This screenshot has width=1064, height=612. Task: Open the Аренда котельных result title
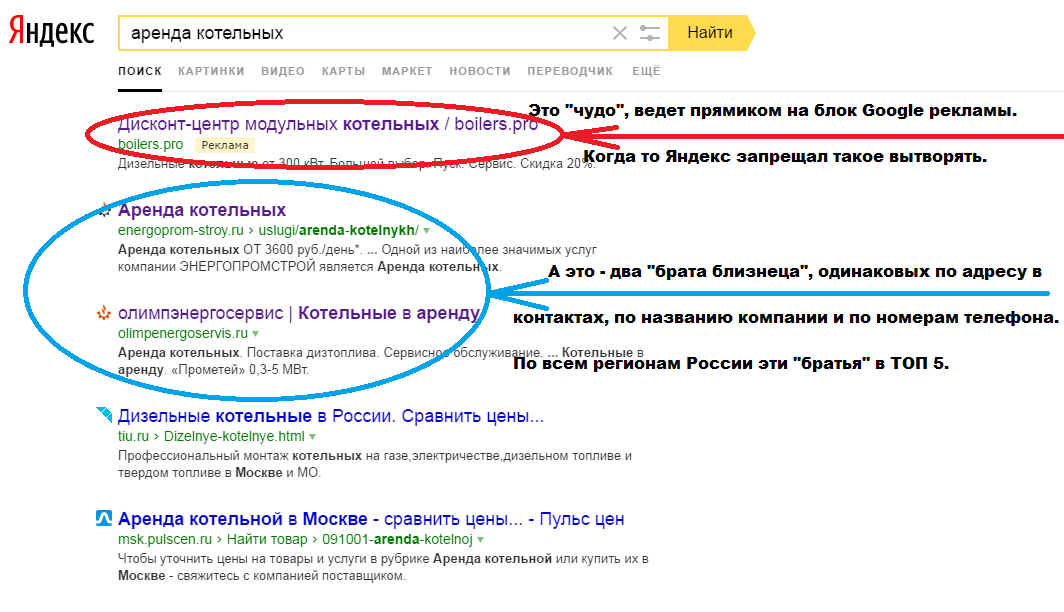(x=202, y=210)
